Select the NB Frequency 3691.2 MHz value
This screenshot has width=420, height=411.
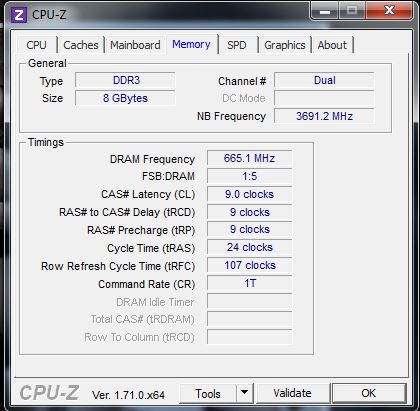(324, 116)
